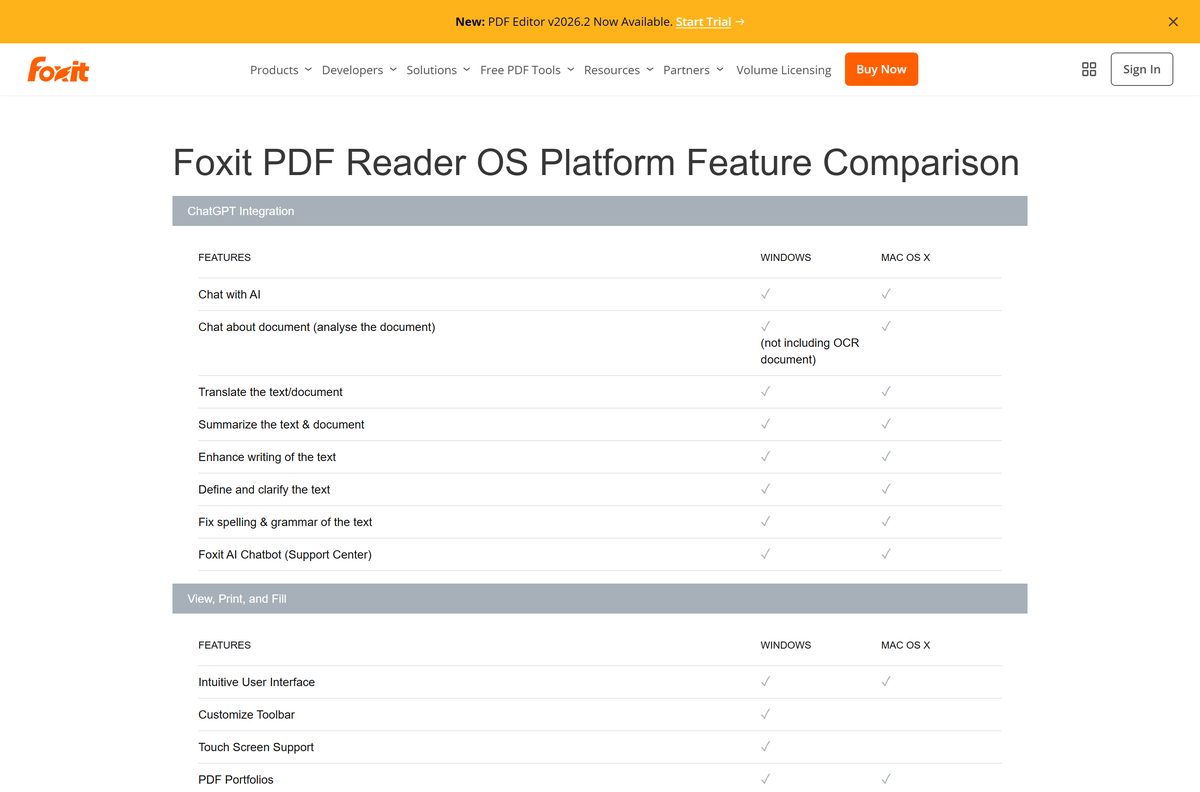Open the Developers menu
The image size is (1200, 792).
click(x=352, y=70)
